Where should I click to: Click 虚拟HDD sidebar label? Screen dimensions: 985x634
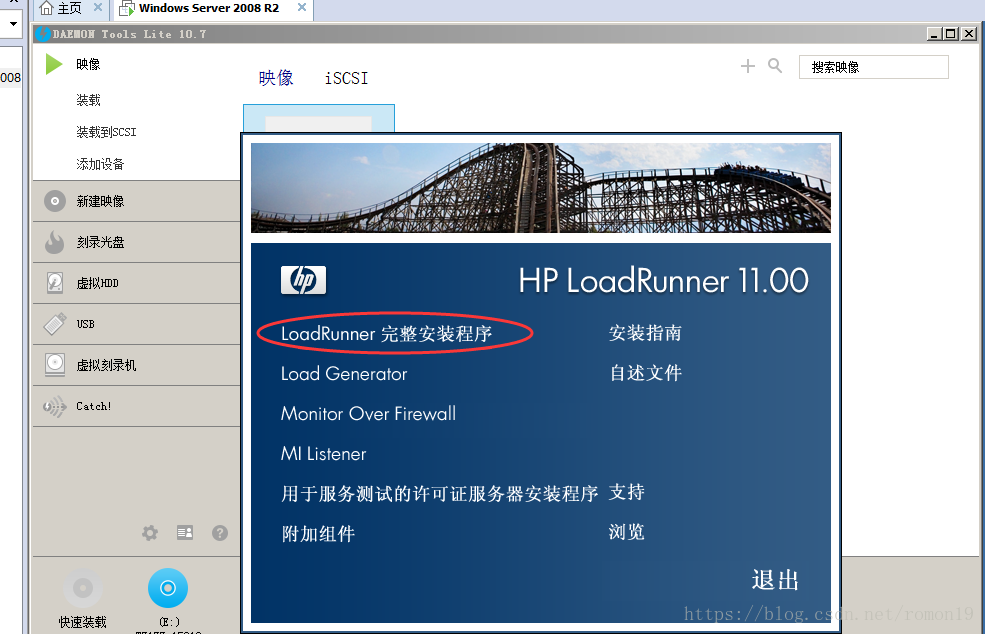point(97,283)
